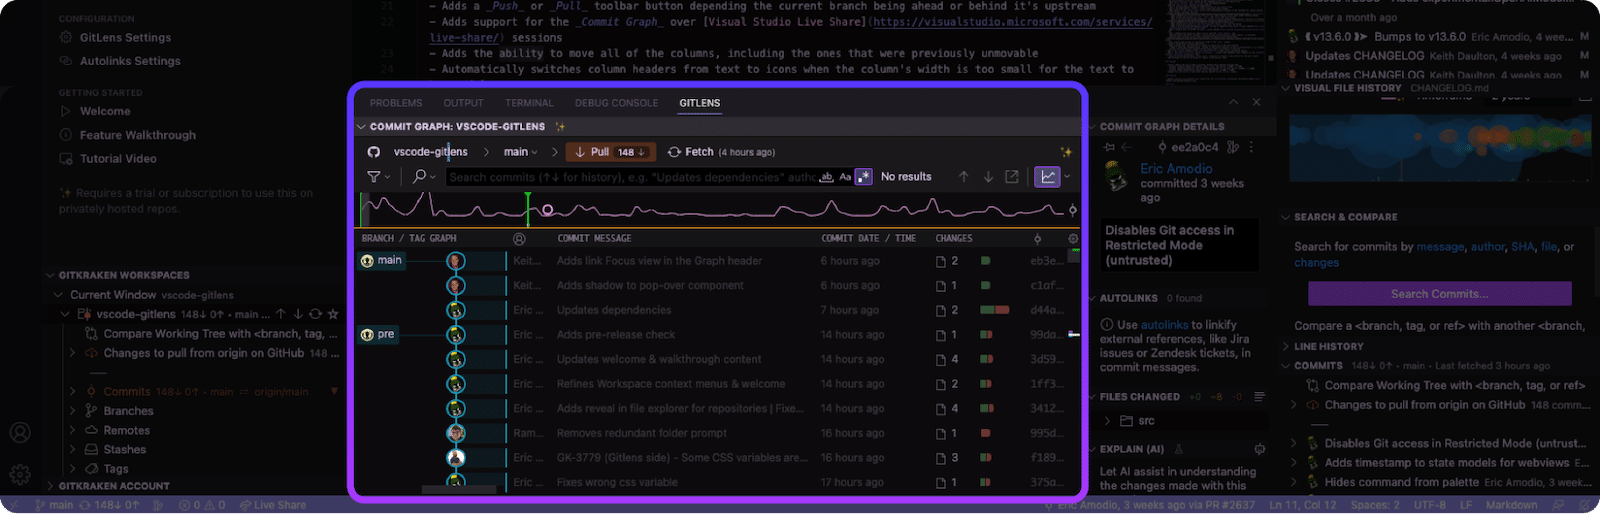The height and width of the screenshot is (514, 1600).
Task: Select the main branch label in graph
Action: 382,261
